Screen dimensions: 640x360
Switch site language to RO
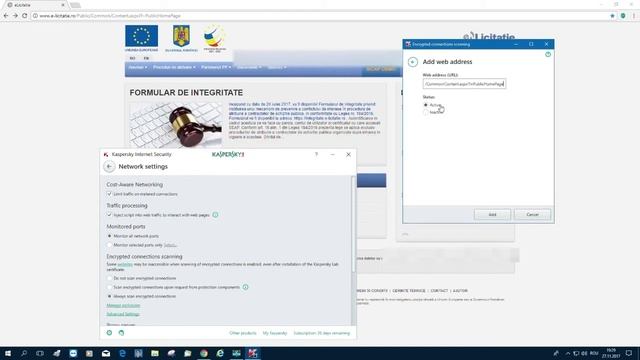[132, 58]
